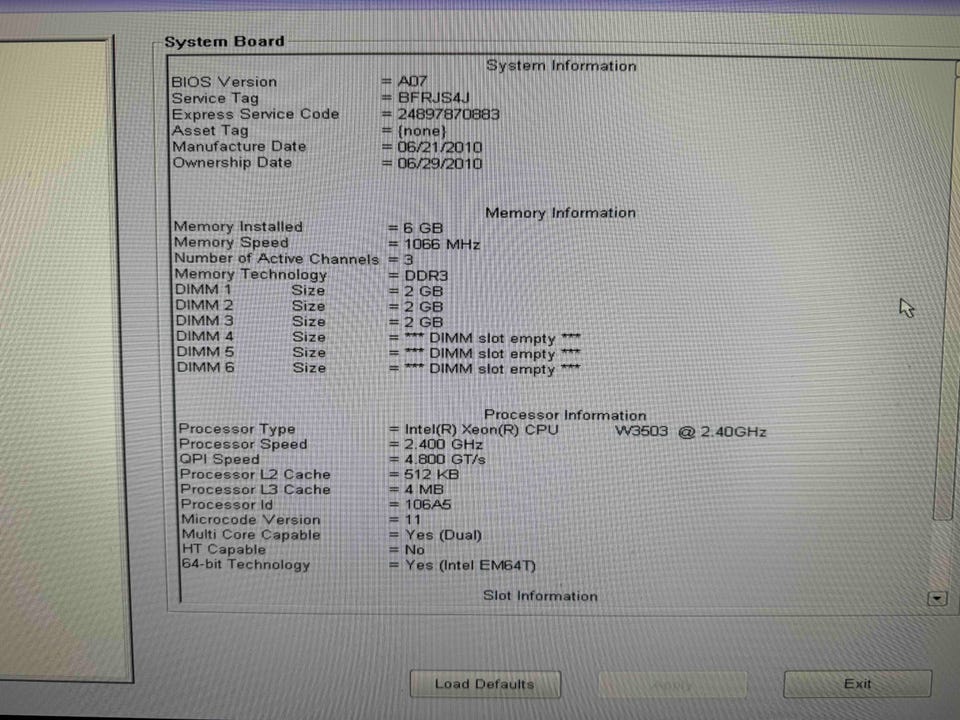Click the Processor Id value 106A5
960x720 pixels.
tap(428, 505)
